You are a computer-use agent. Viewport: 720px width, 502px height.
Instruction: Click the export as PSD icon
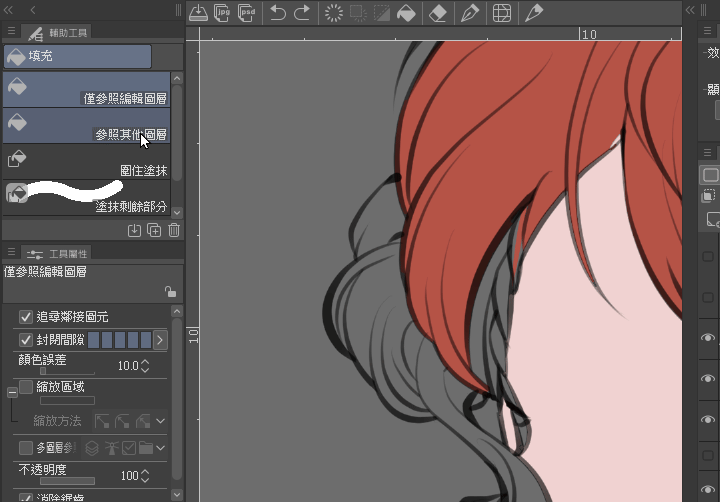[x=244, y=13]
